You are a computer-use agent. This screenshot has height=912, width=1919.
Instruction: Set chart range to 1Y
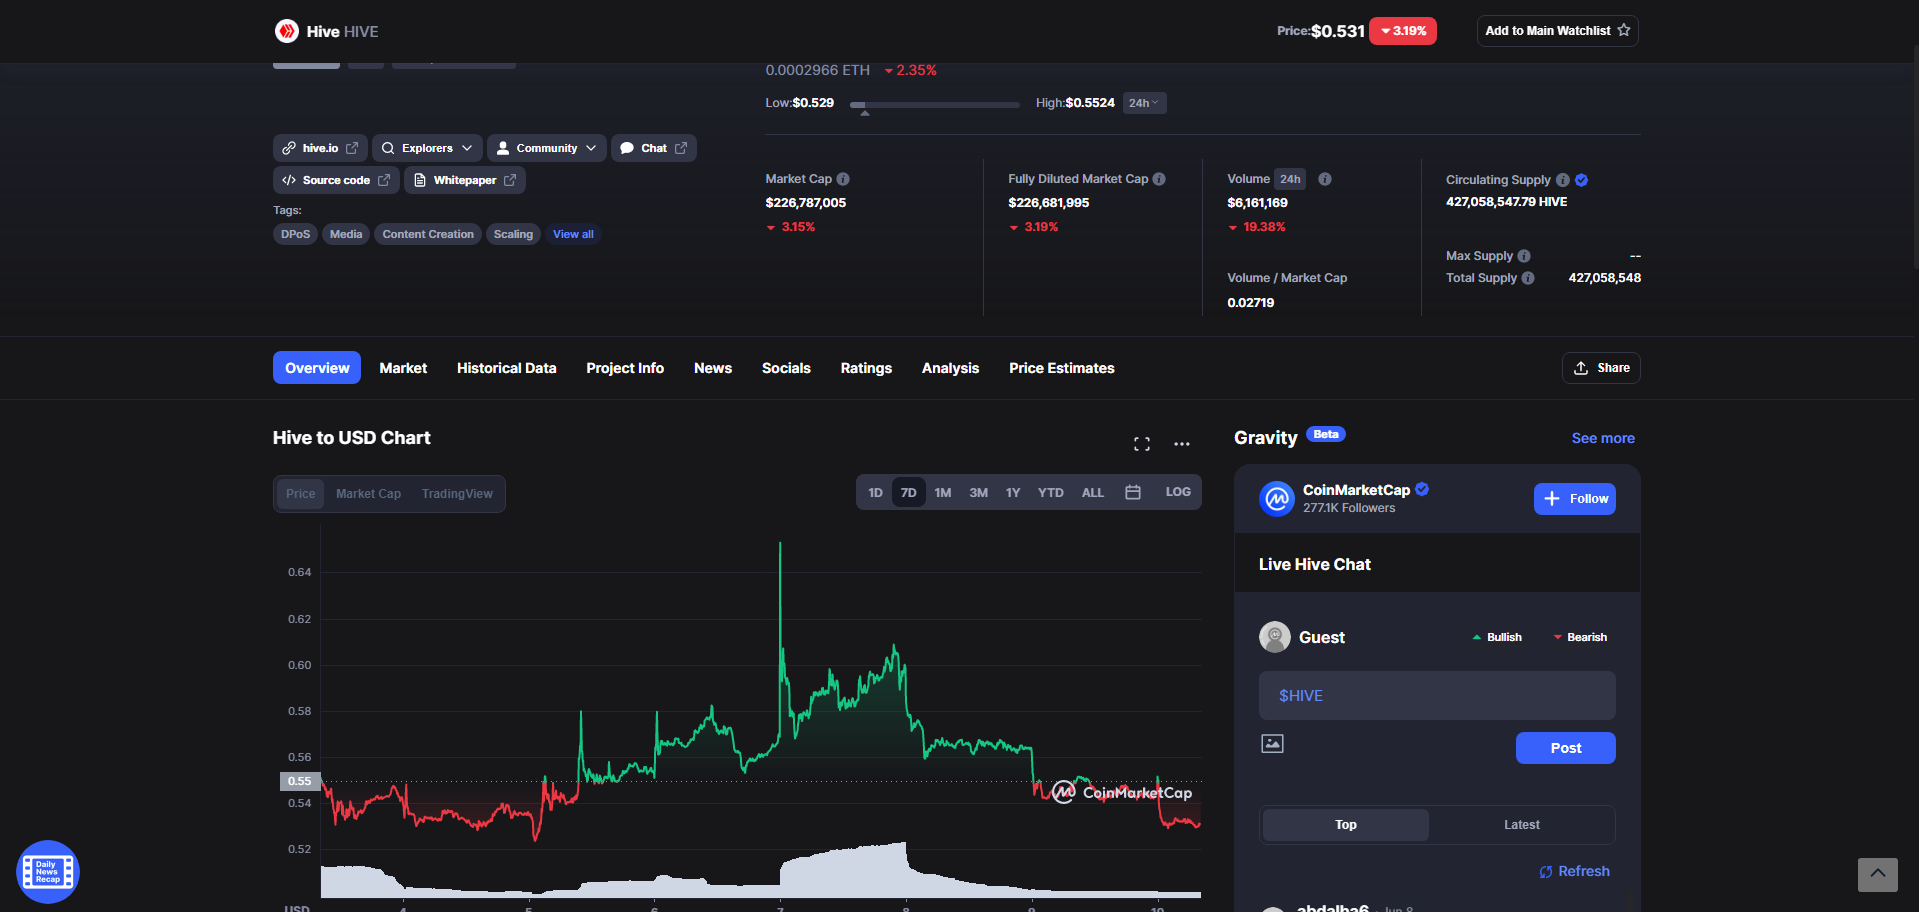coord(1013,493)
